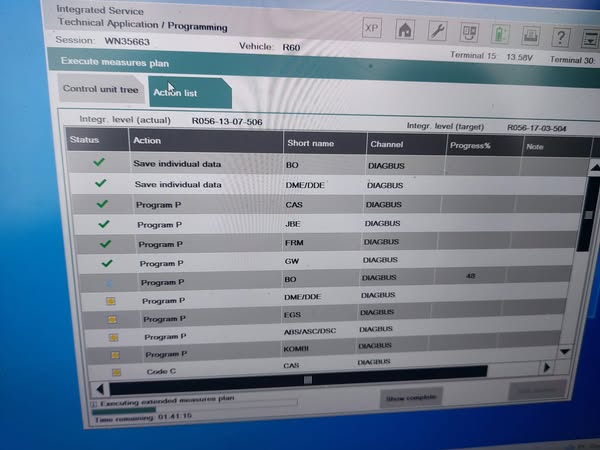The image size is (600, 450).
Task: Open the wrench settings tool
Action: tap(437, 31)
